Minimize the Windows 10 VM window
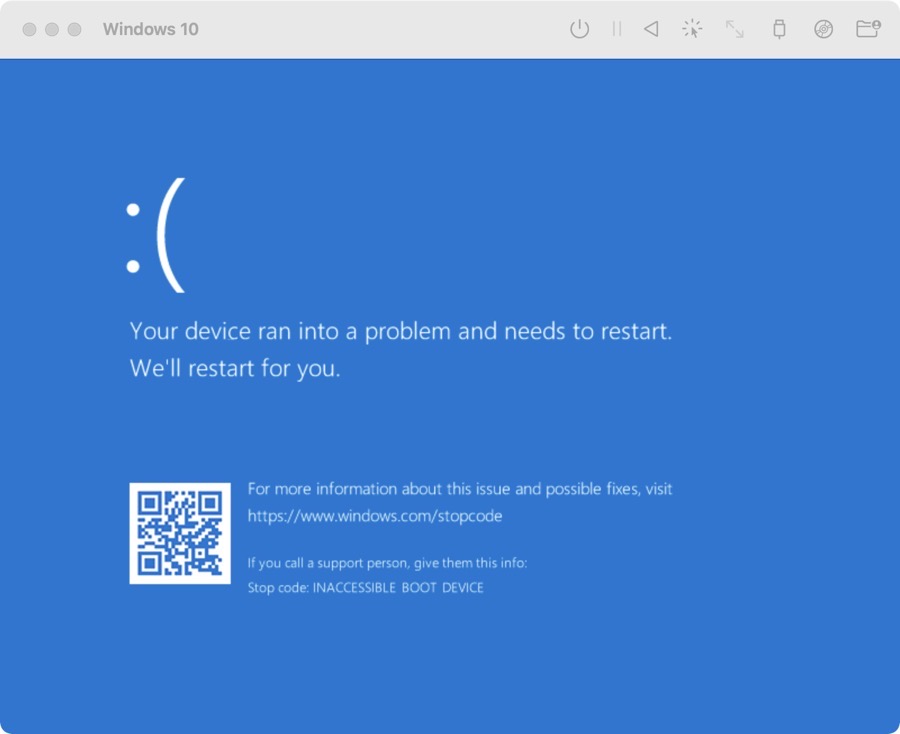The height and width of the screenshot is (734, 900). tap(52, 29)
